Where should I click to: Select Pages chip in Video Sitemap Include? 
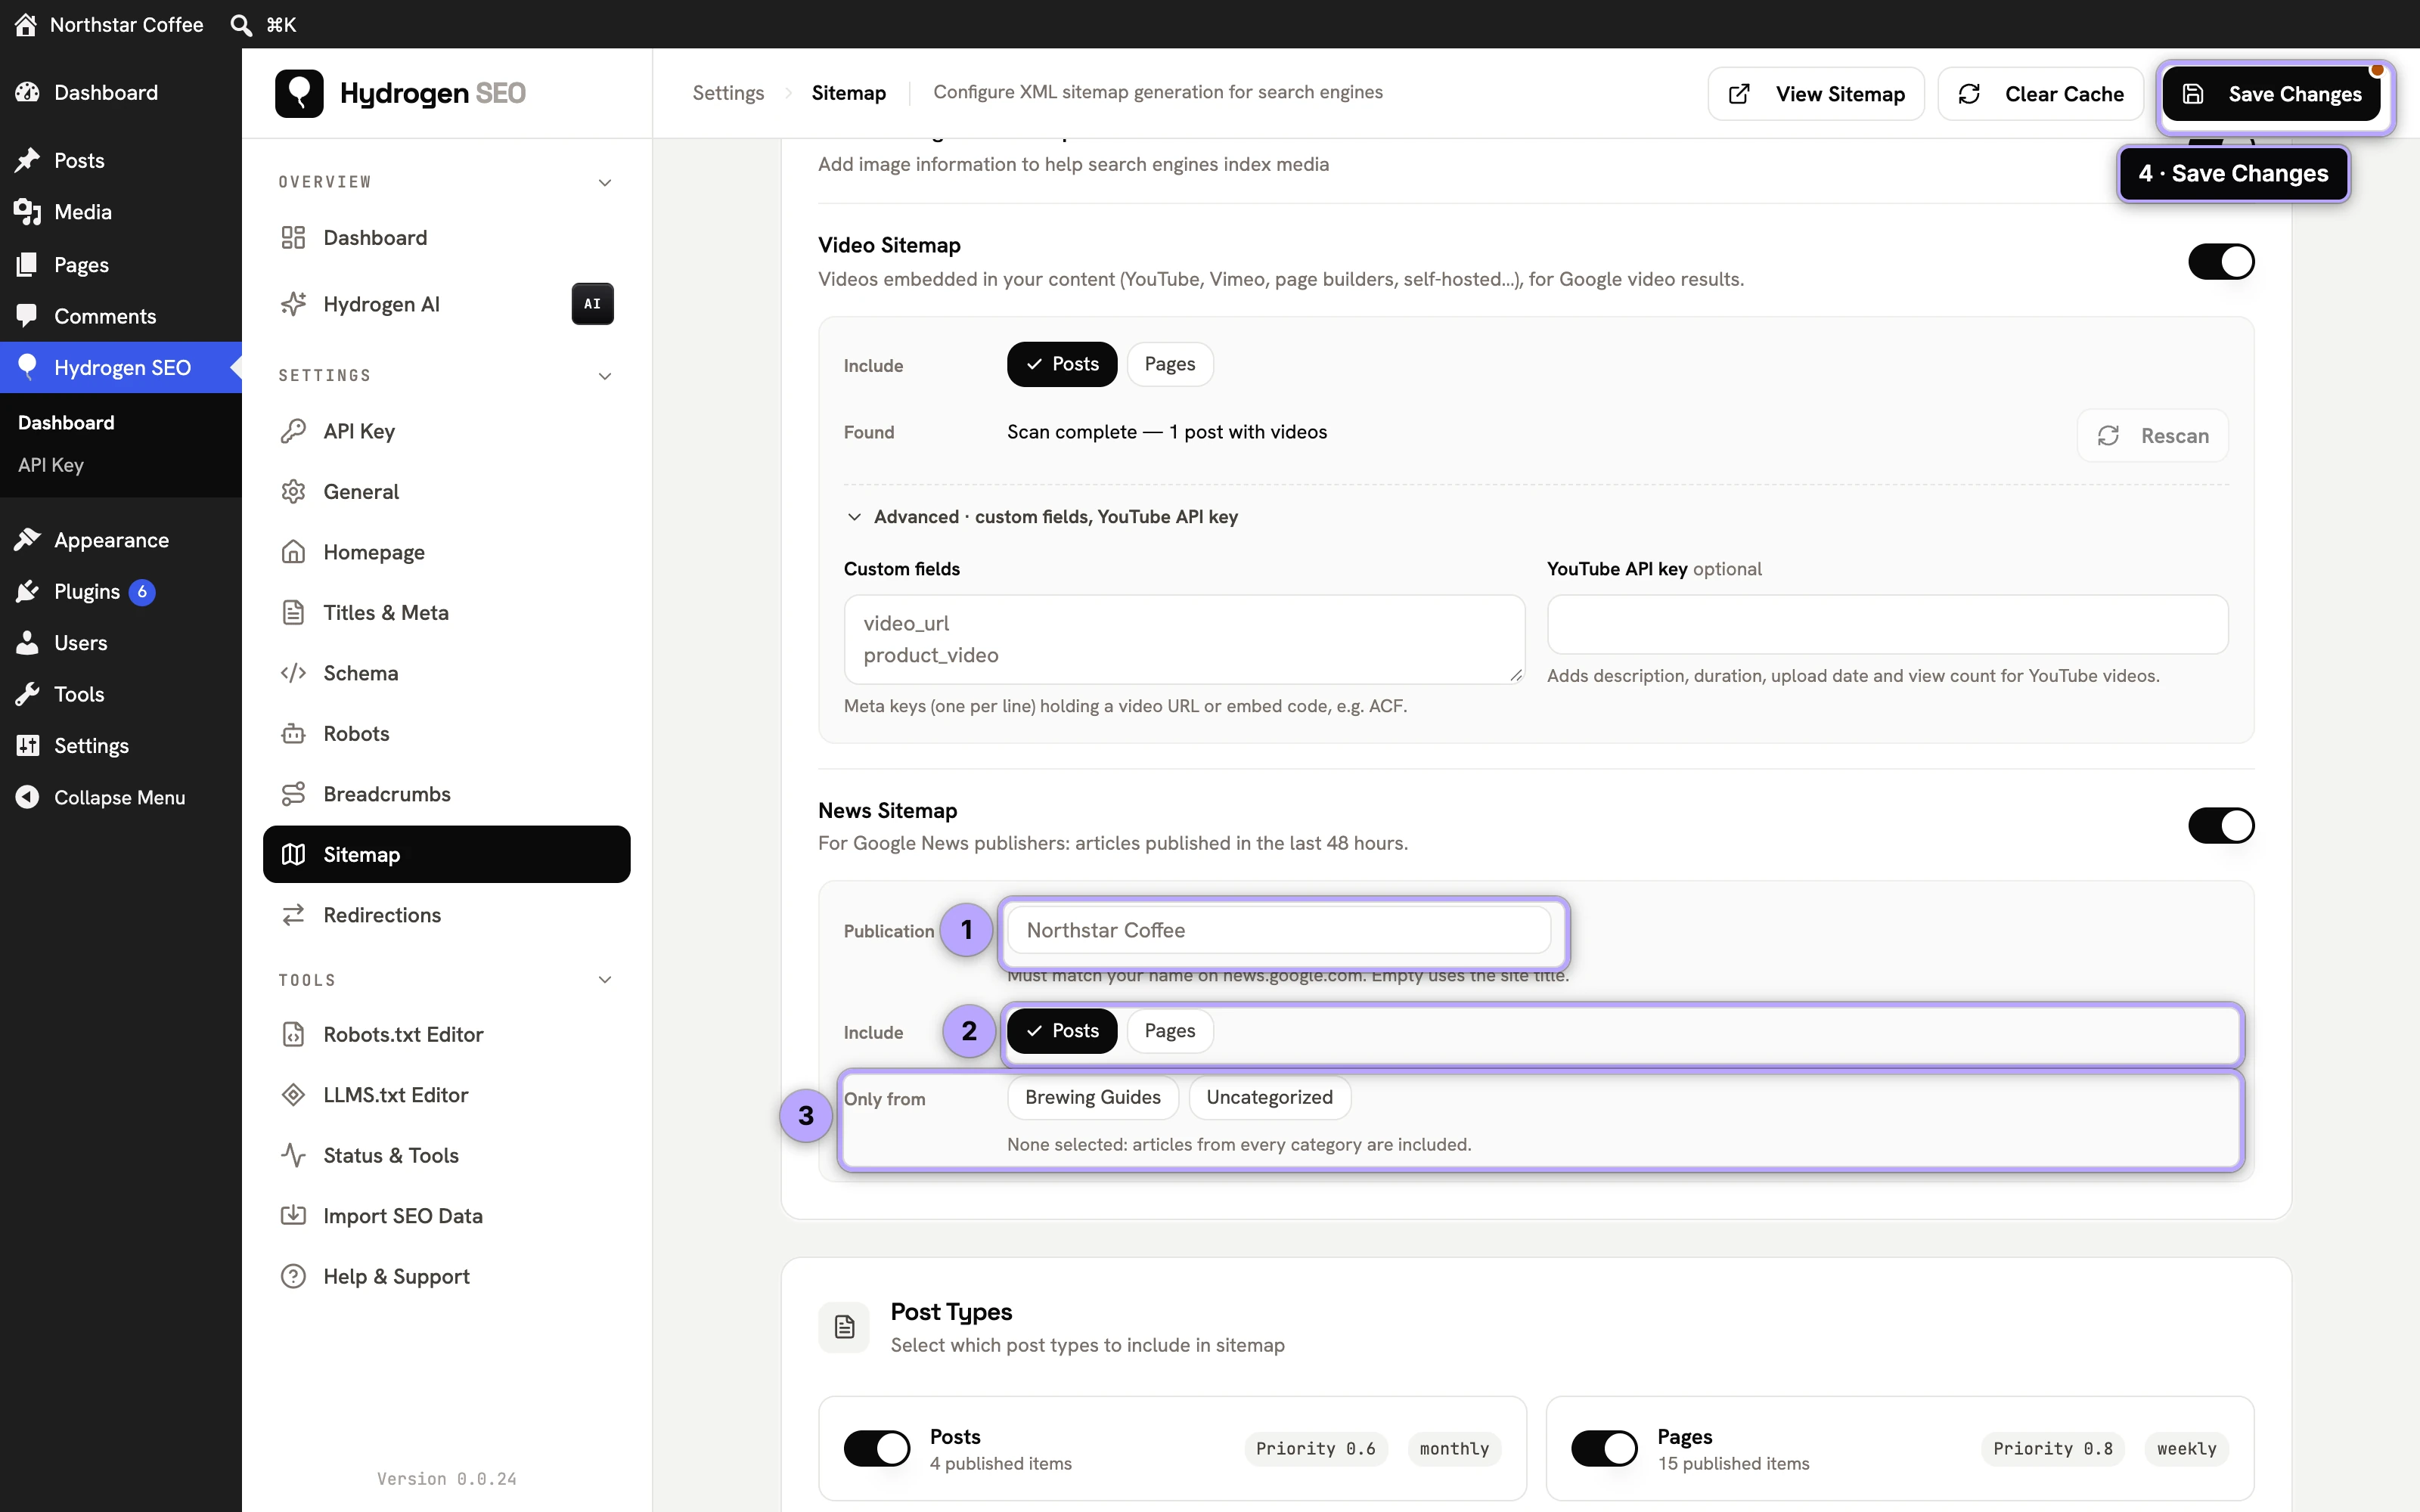coord(1169,364)
